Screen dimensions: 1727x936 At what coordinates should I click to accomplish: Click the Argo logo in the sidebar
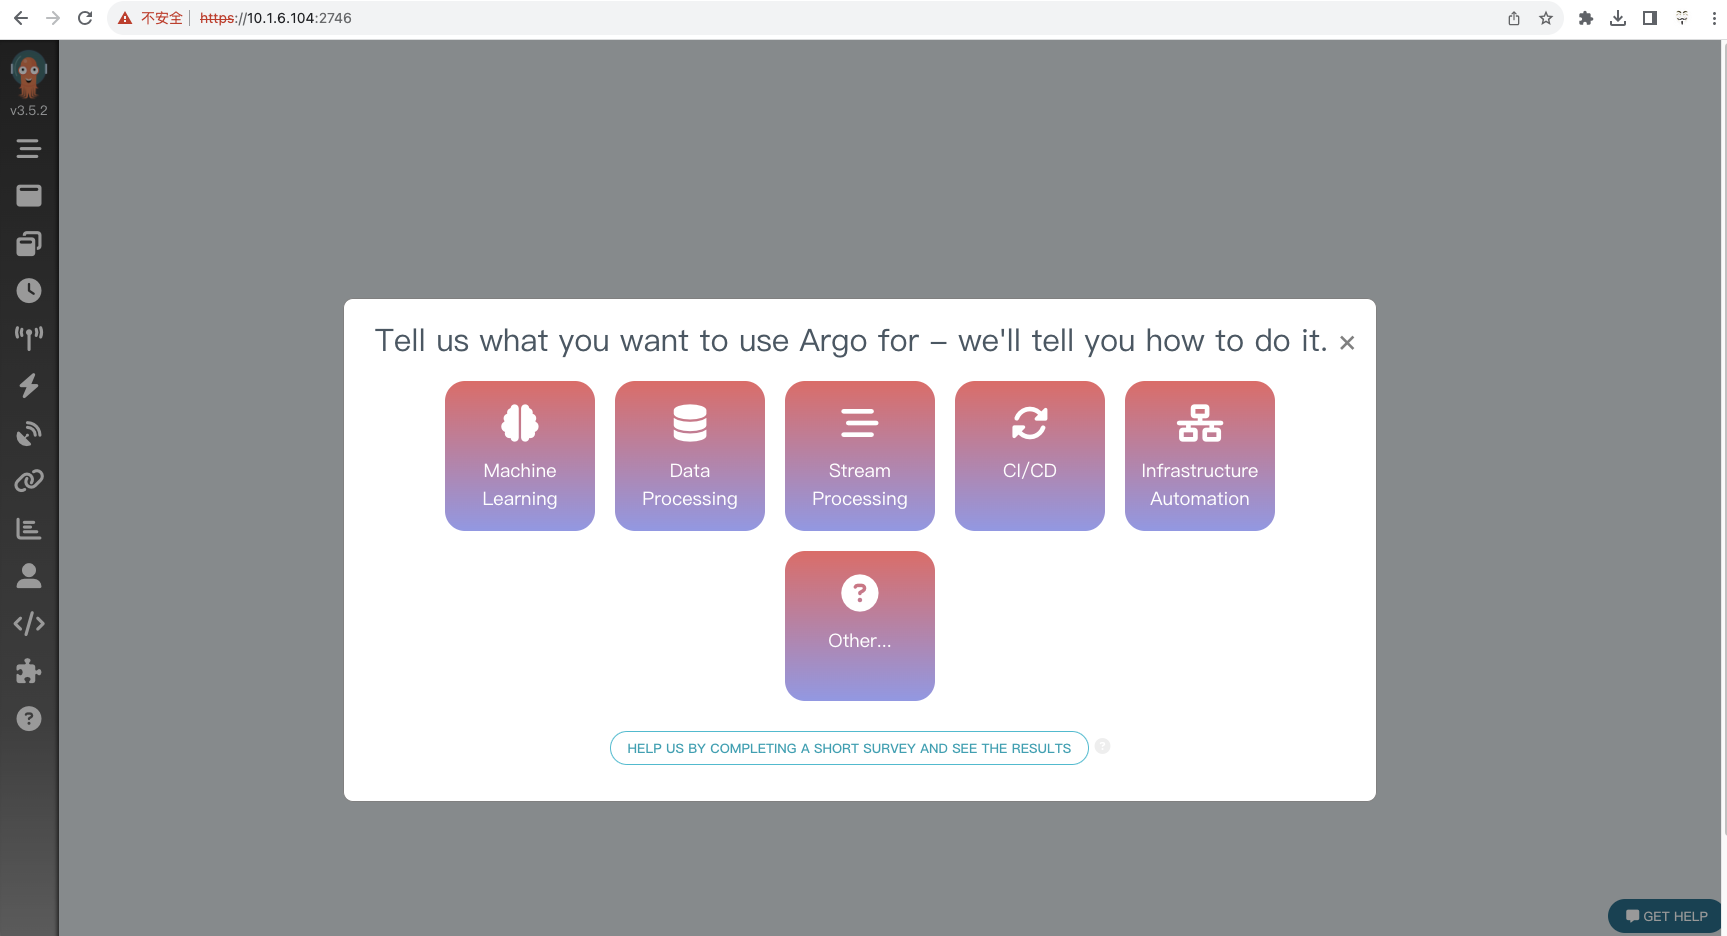pyautogui.click(x=29, y=73)
